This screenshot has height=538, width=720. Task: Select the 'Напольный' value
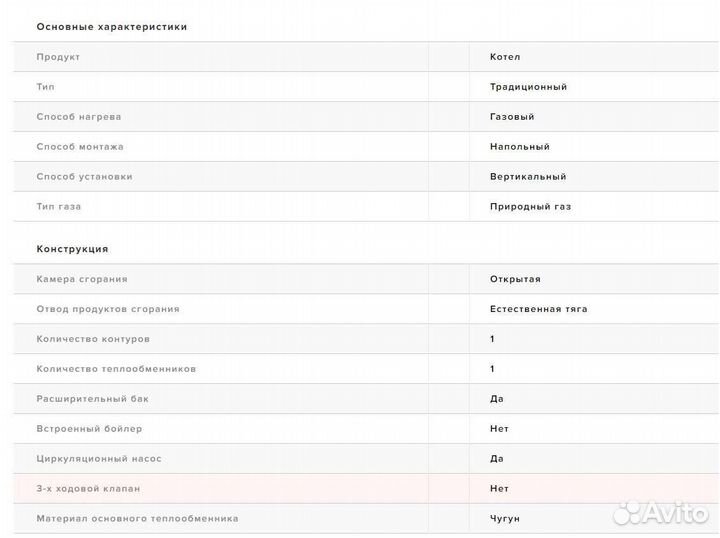(520, 147)
